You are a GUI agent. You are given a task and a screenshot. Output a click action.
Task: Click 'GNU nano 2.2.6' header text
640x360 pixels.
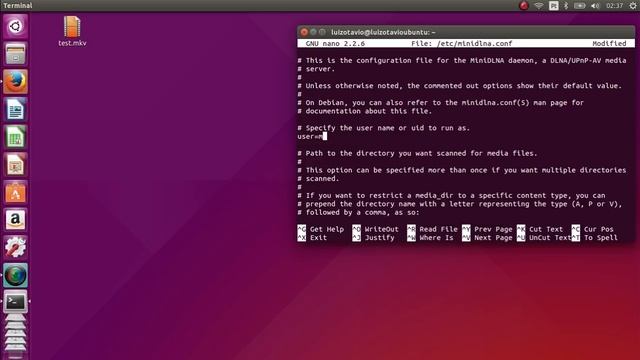[335, 43]
